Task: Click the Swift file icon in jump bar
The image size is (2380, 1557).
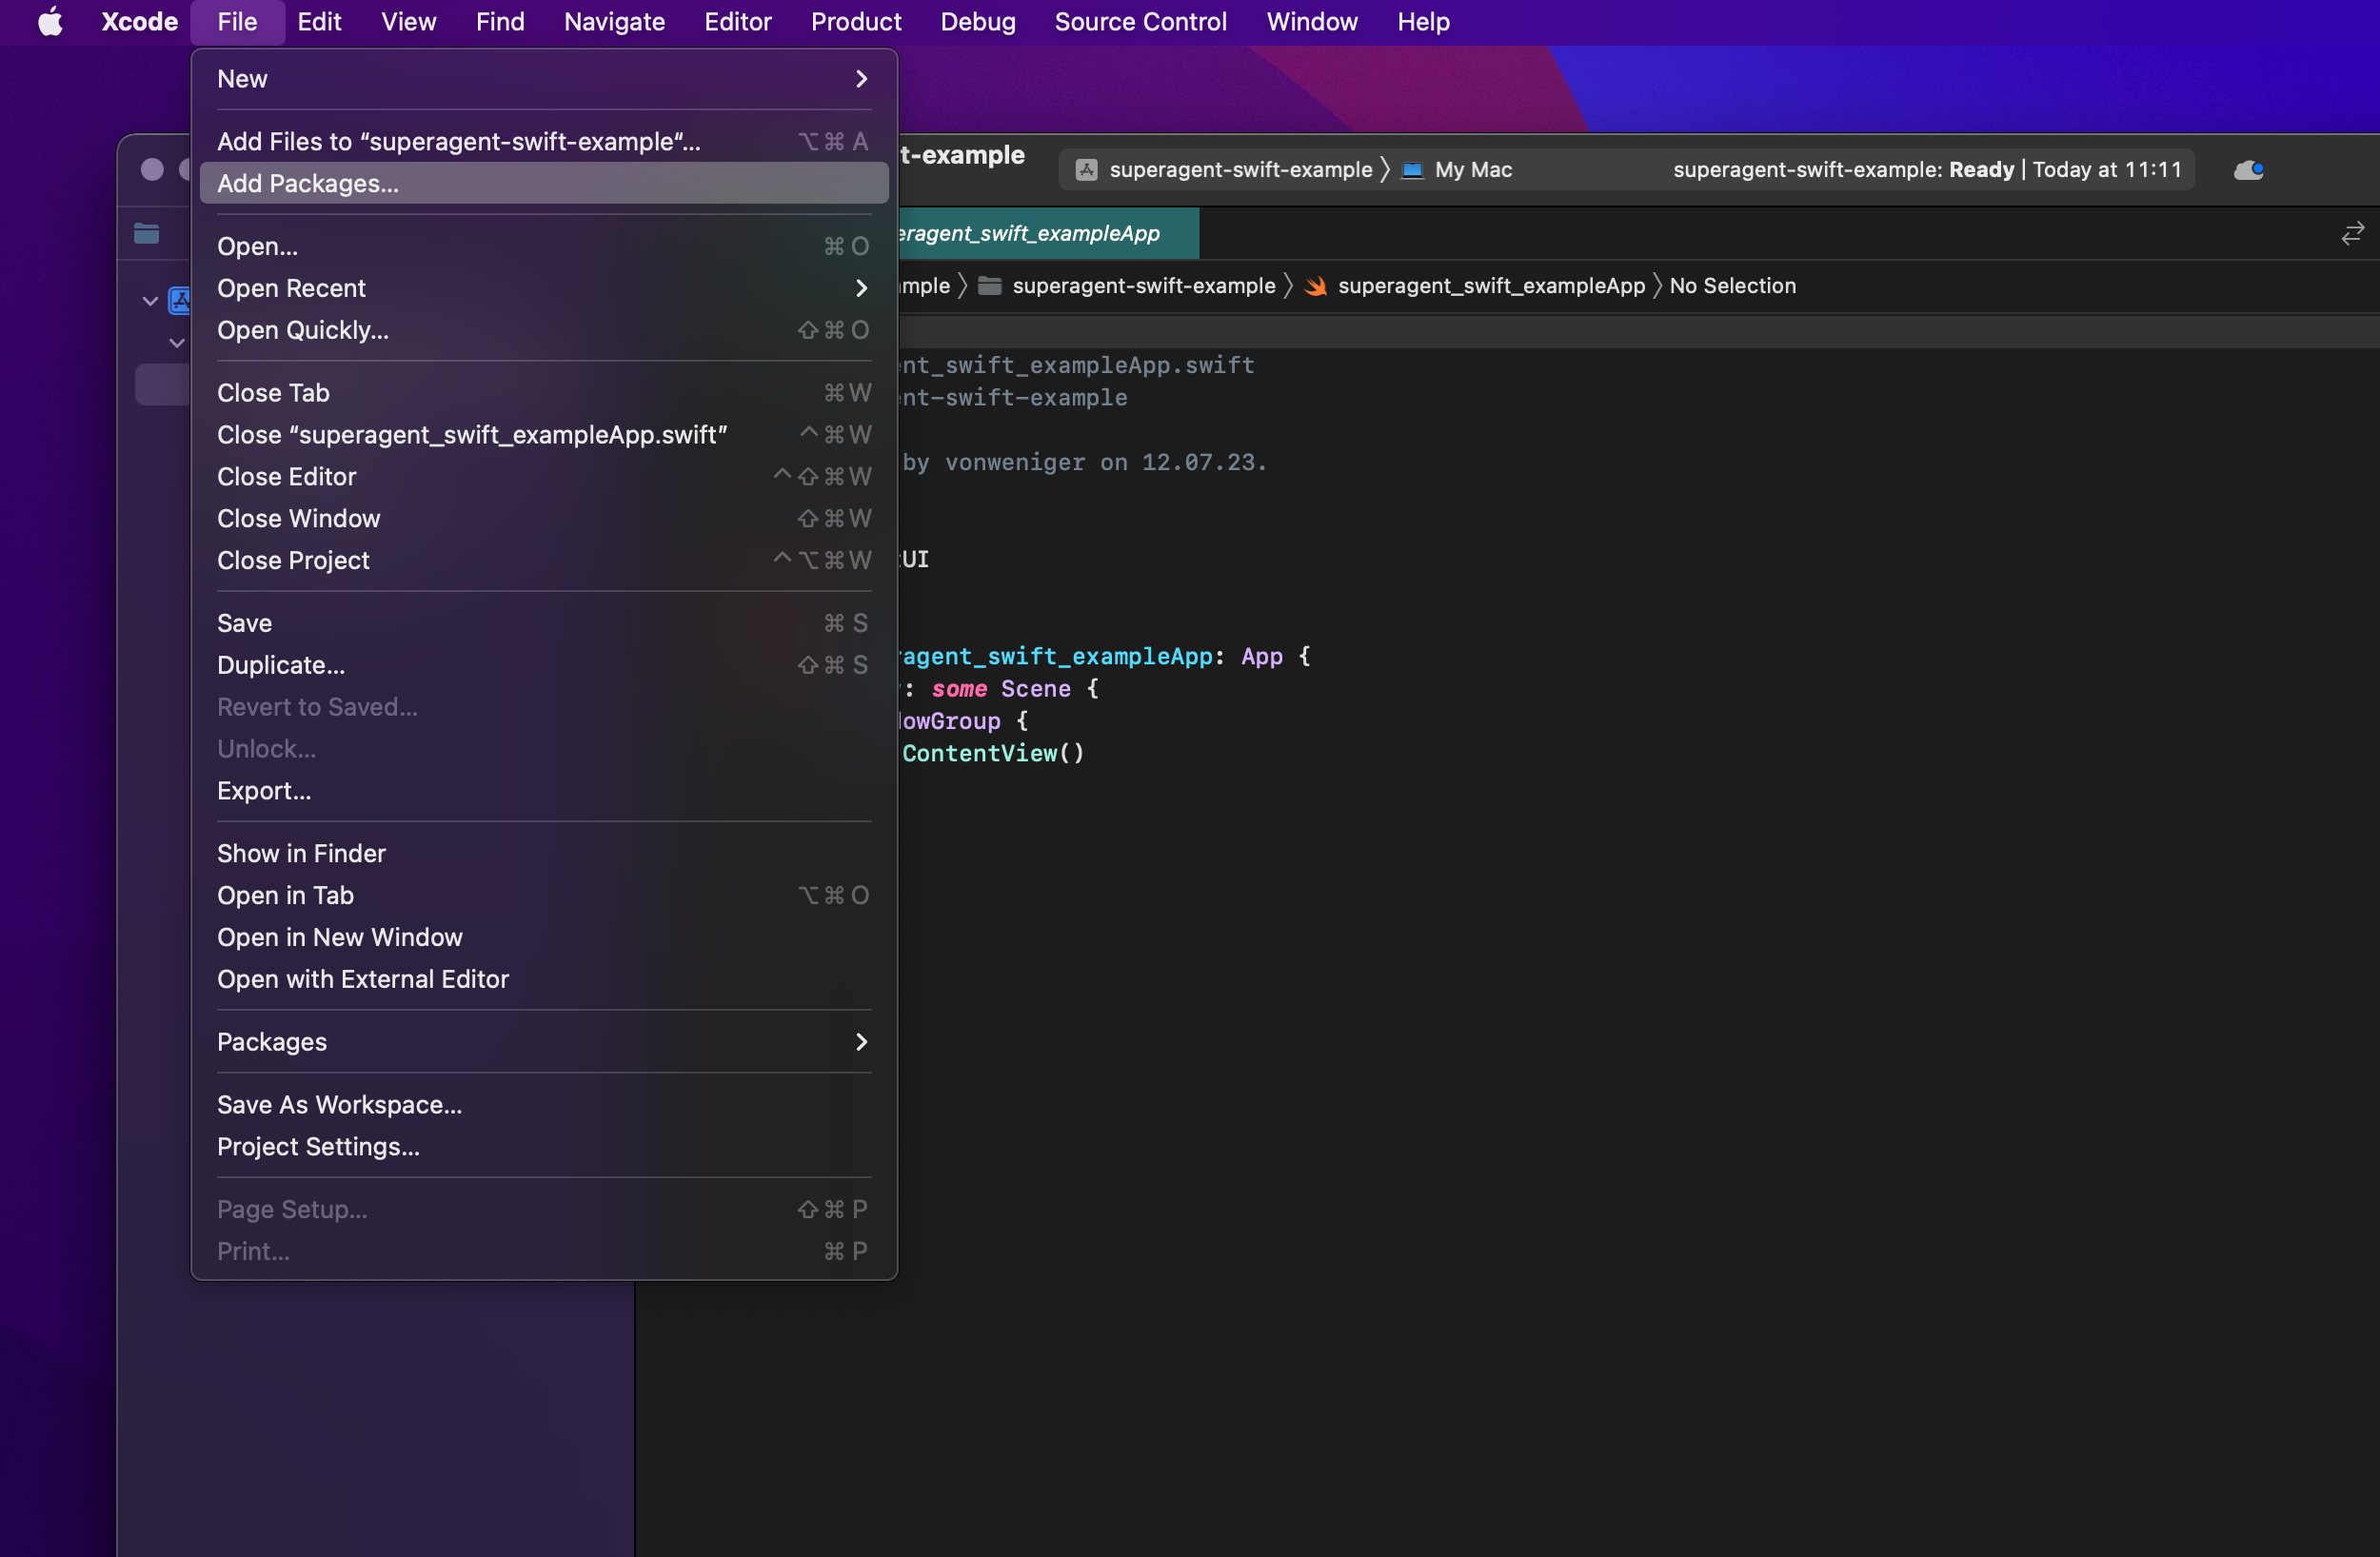Action: point(1316,287)
